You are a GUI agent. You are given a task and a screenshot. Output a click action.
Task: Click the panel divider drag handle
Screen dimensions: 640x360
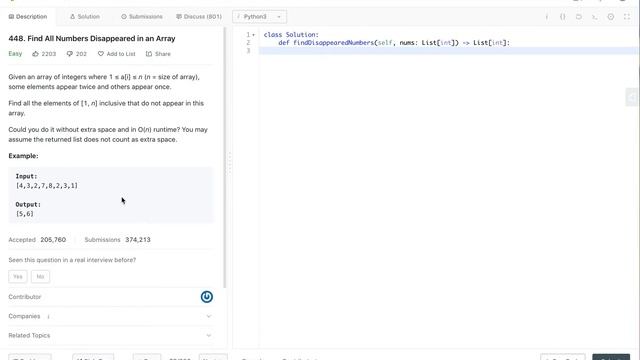coord(229,163)
